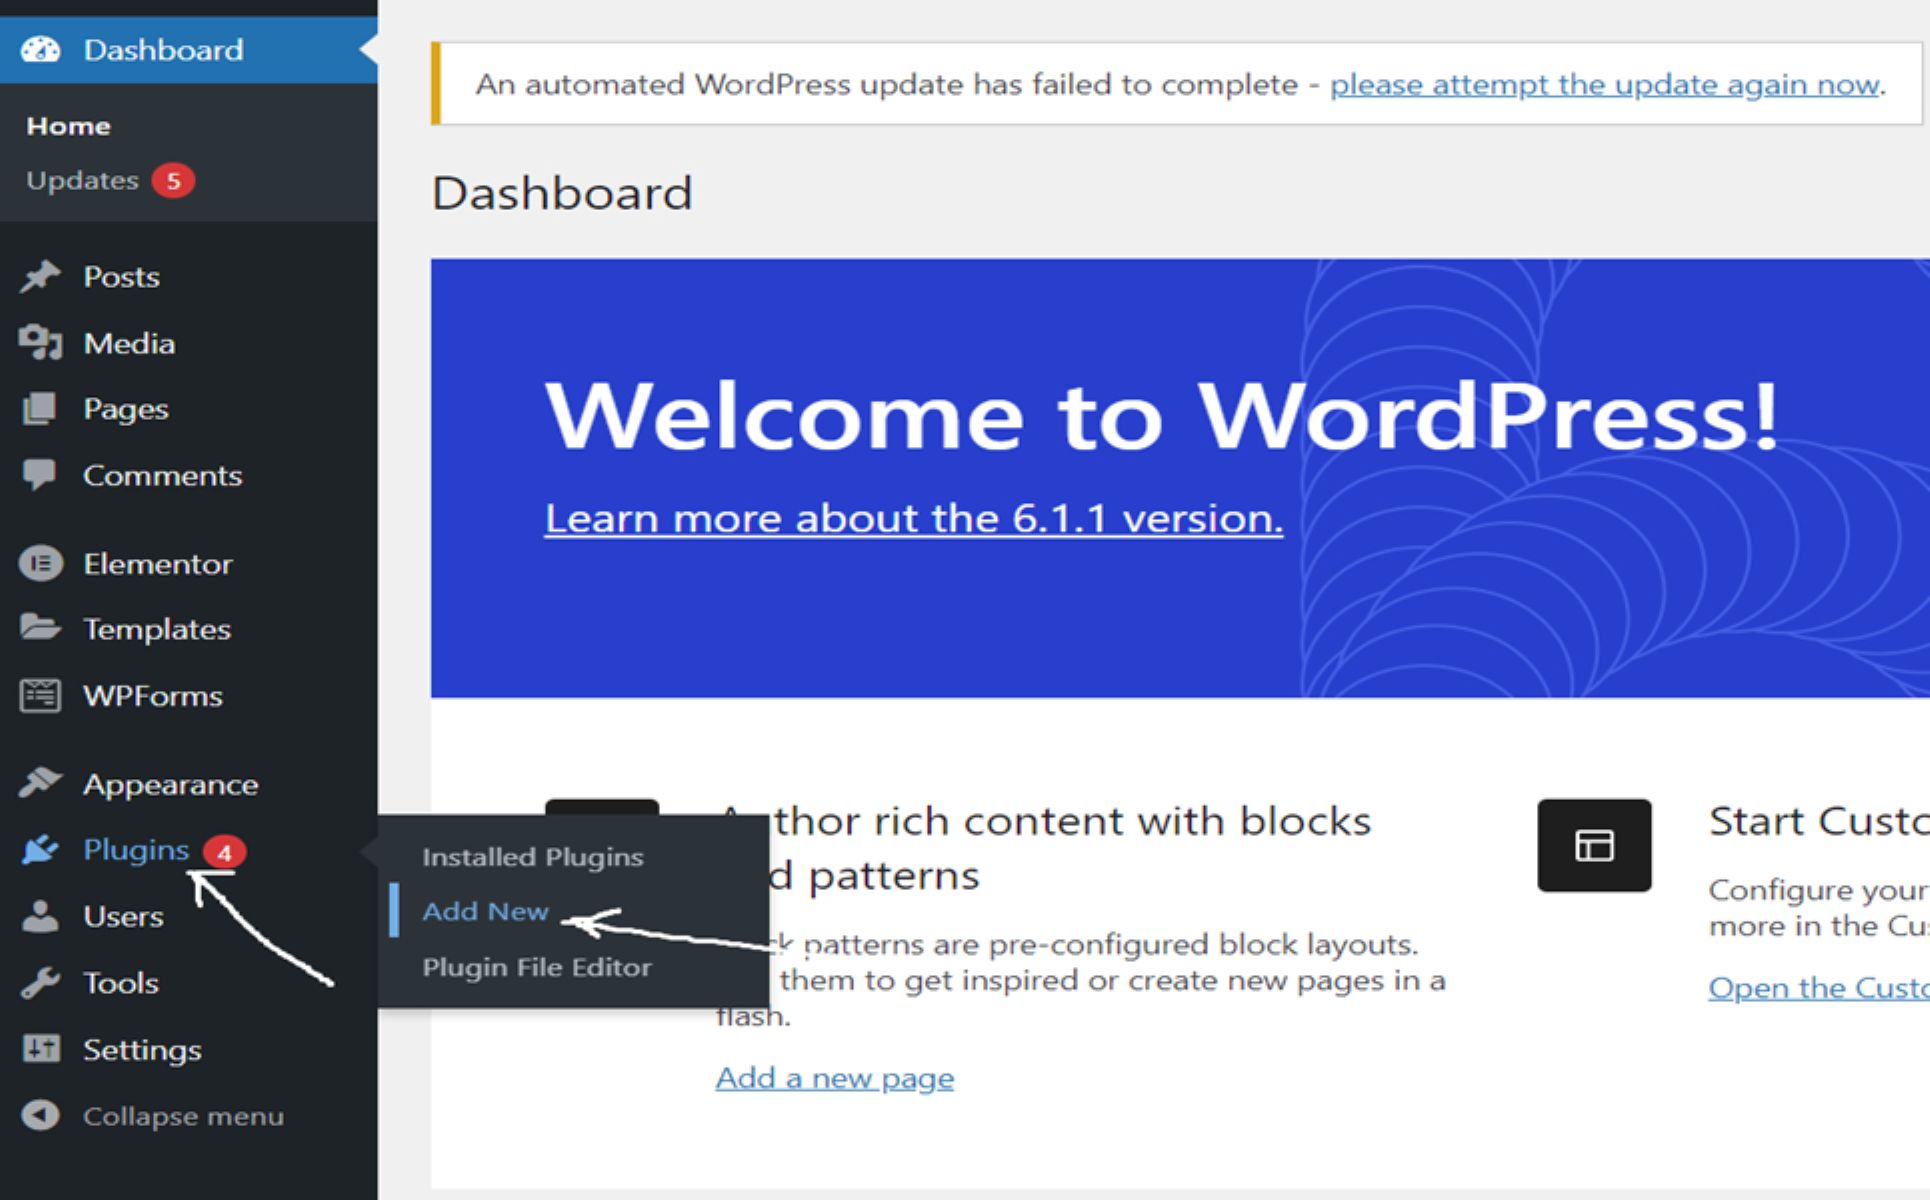Click the Dashboard gauge icon
The image size is (1930, 1200).
click(40, 49)
